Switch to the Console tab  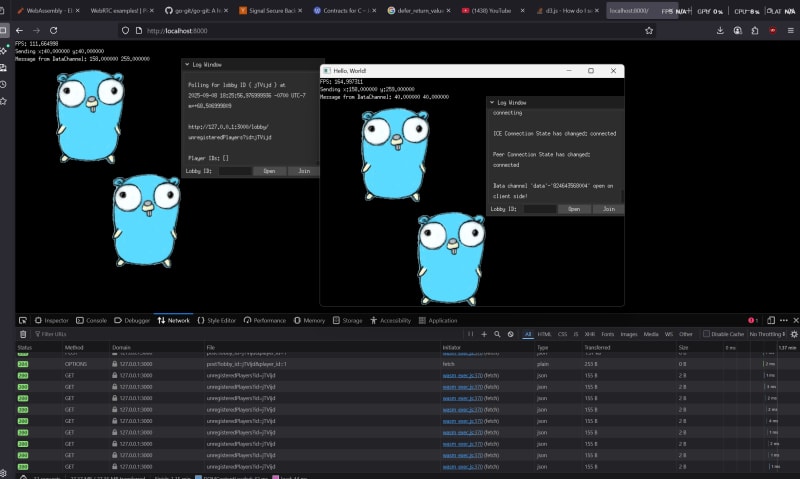coord(91,320)
